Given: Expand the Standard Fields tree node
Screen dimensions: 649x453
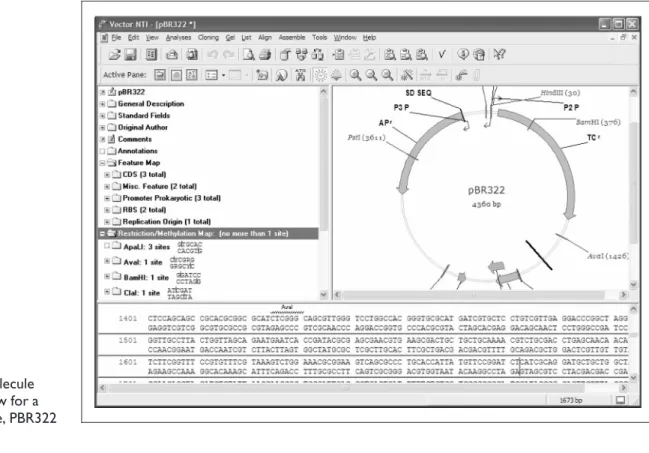Looking at the screenshot, I should pyautogui.click(x=102, y=116).
